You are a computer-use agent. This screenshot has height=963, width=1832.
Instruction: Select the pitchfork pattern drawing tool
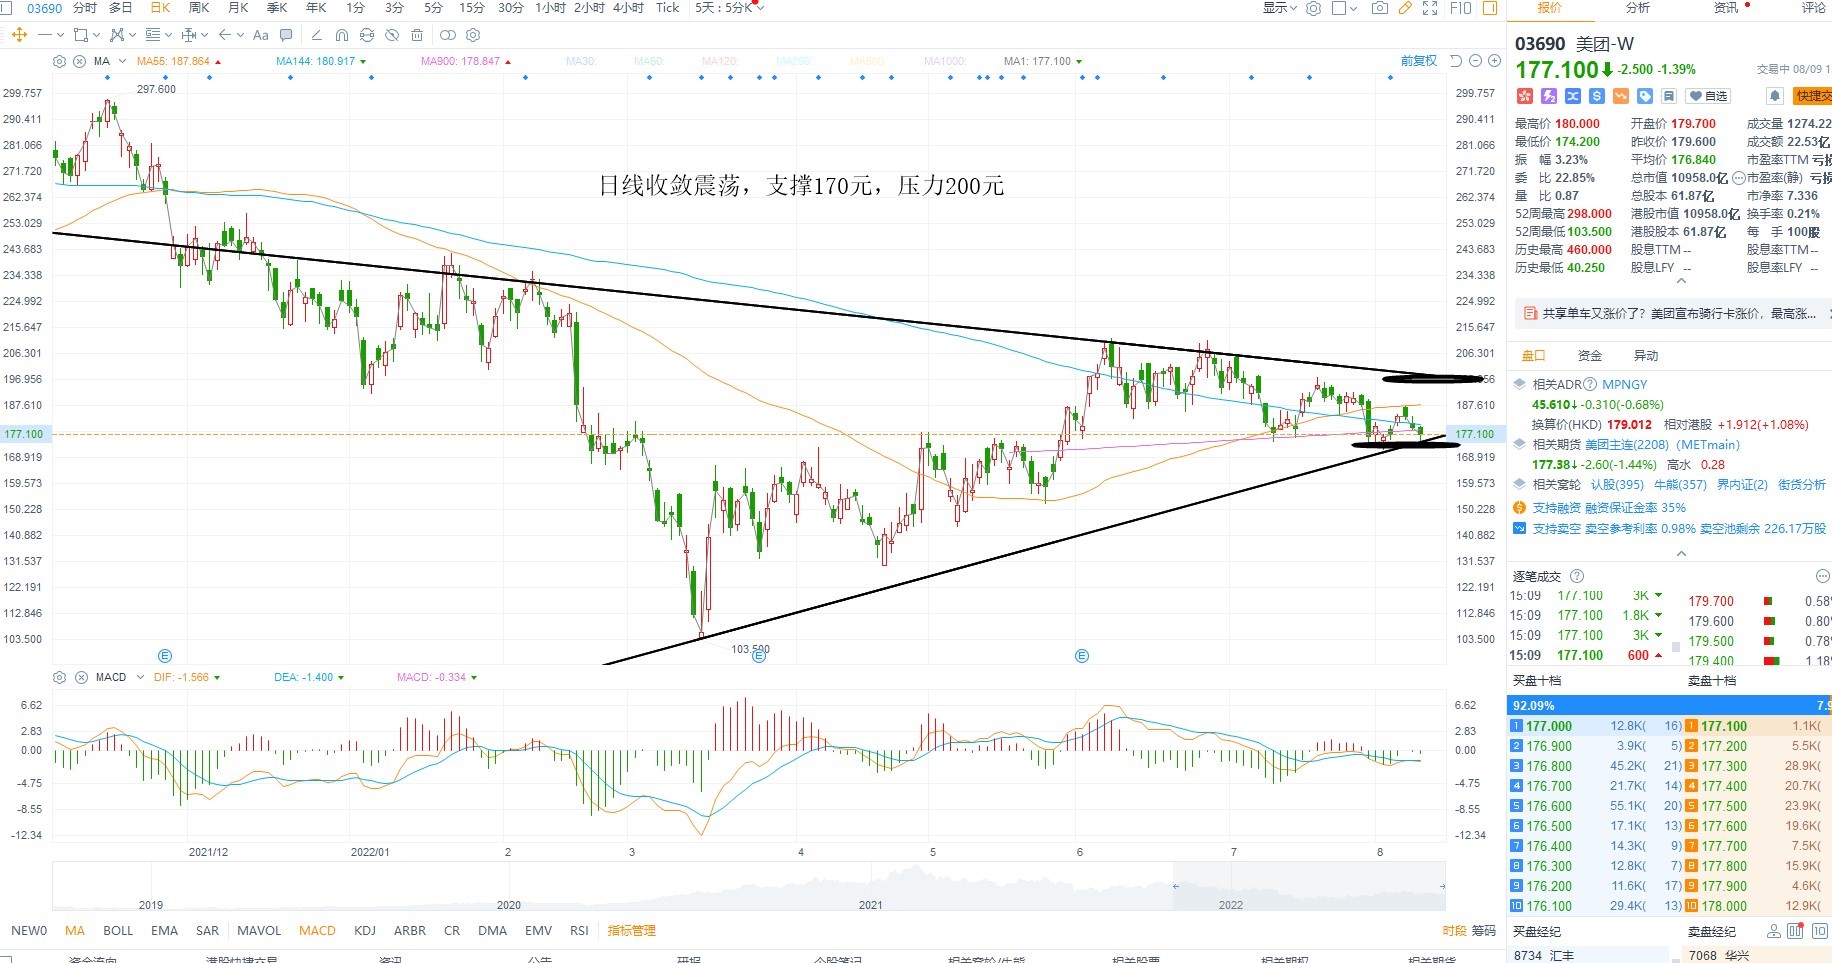(117, 35)
